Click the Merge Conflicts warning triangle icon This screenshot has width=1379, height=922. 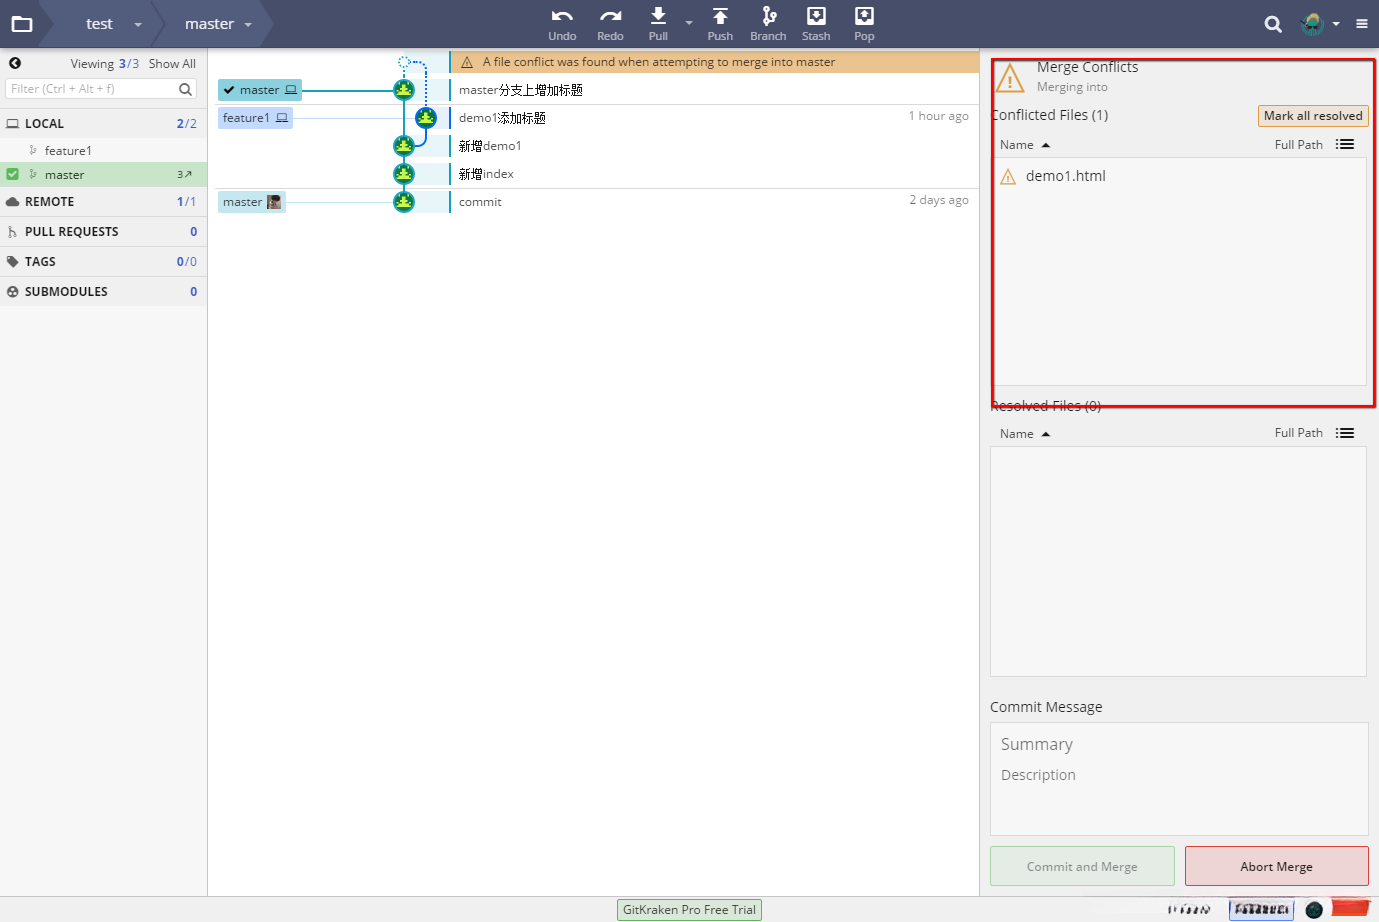coord(1010,77)
